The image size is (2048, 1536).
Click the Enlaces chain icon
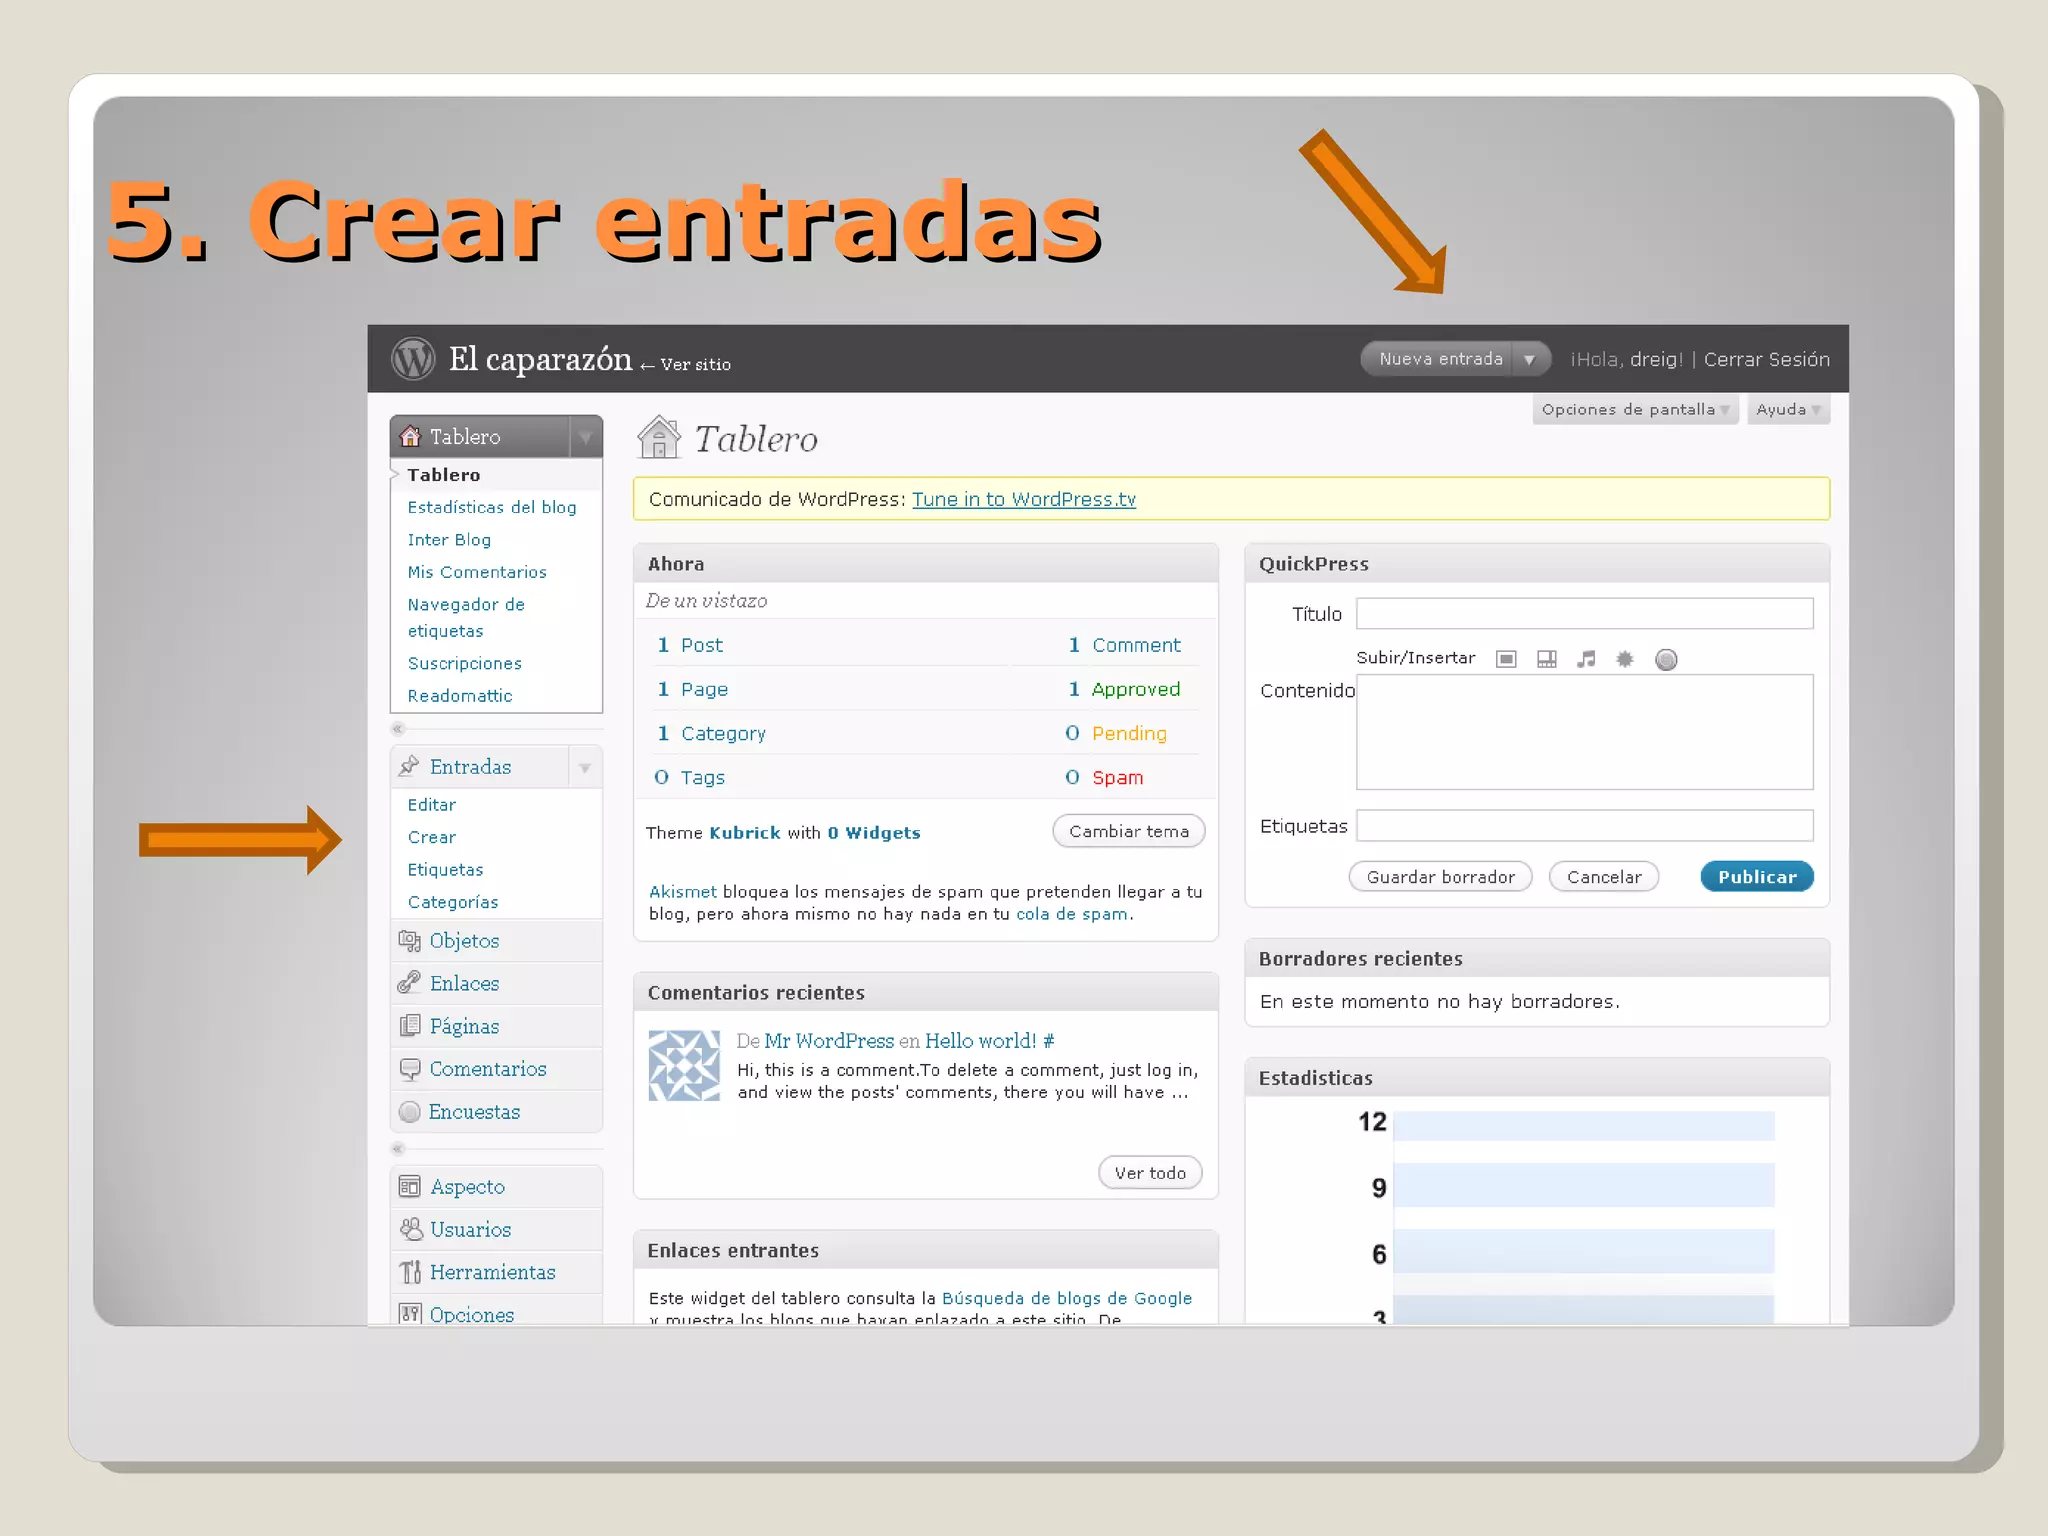(409, 983)
